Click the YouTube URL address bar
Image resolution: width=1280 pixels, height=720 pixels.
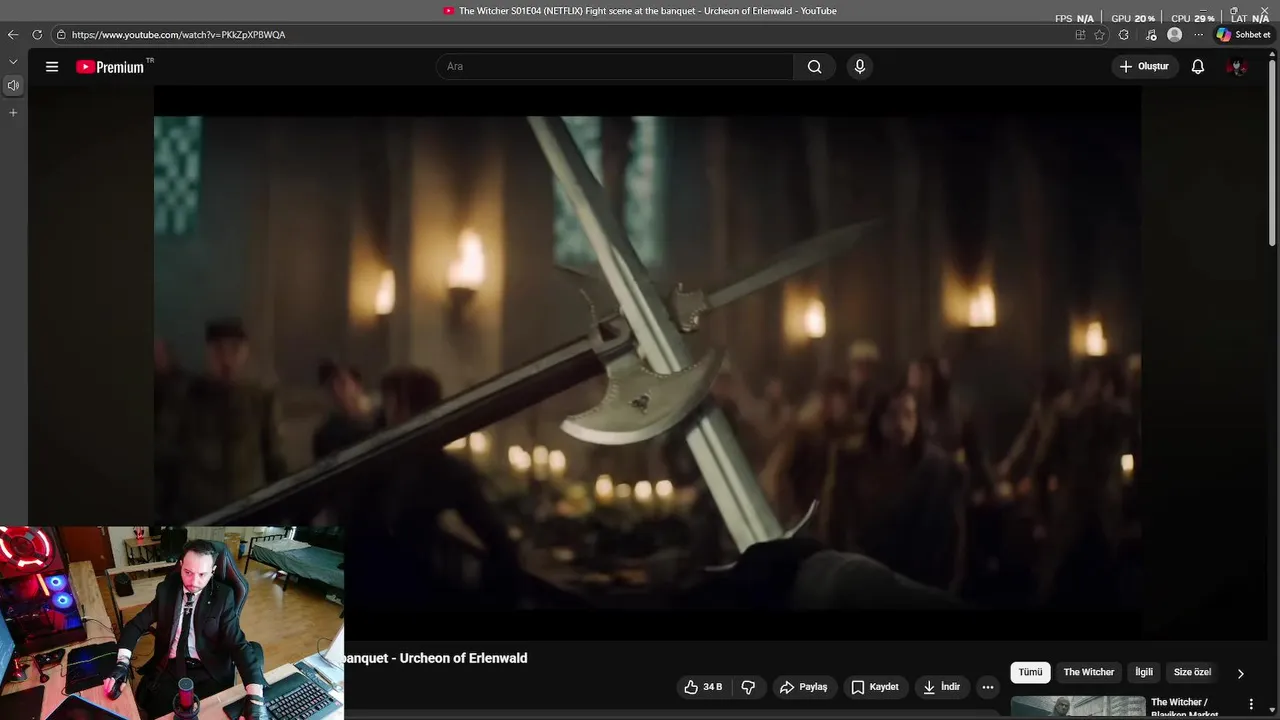tap(560, 35)
